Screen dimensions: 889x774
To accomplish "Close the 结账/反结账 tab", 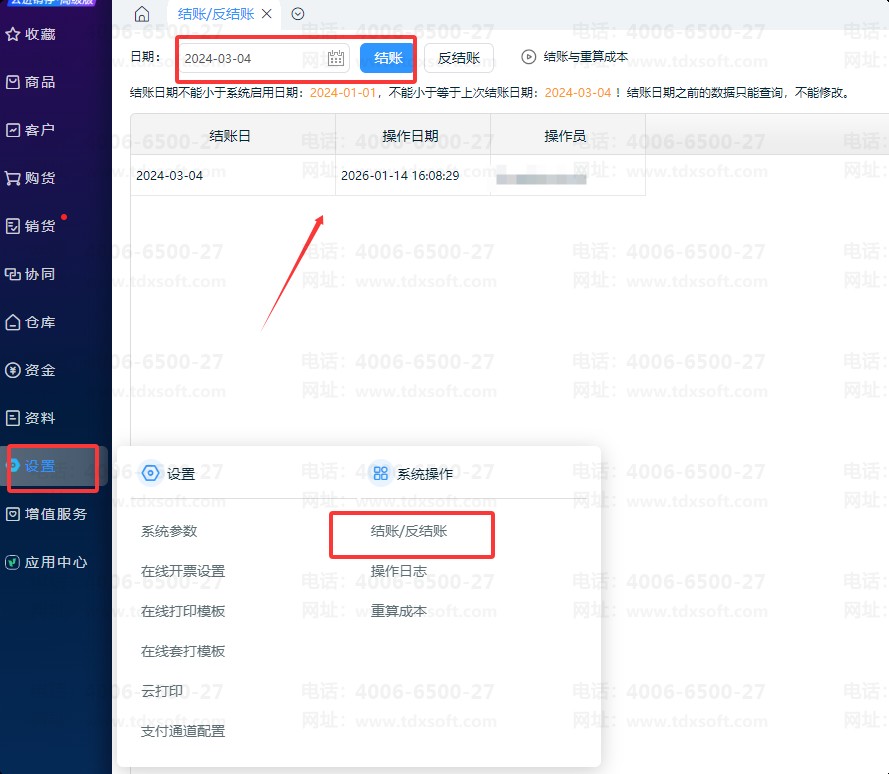I will pos(266,14).
